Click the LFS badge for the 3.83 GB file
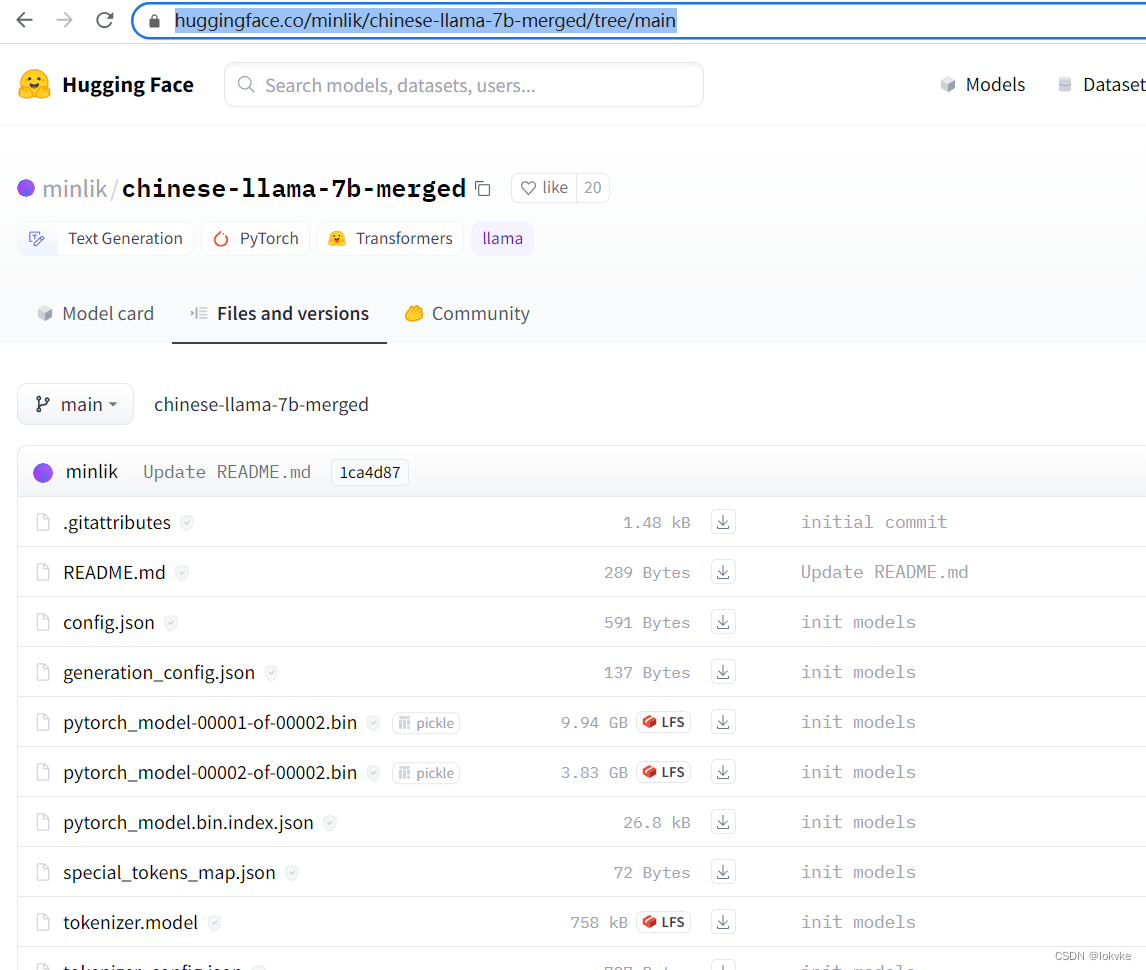The image size is (1146, 970). pyautogui.click(x=664, y=772)
